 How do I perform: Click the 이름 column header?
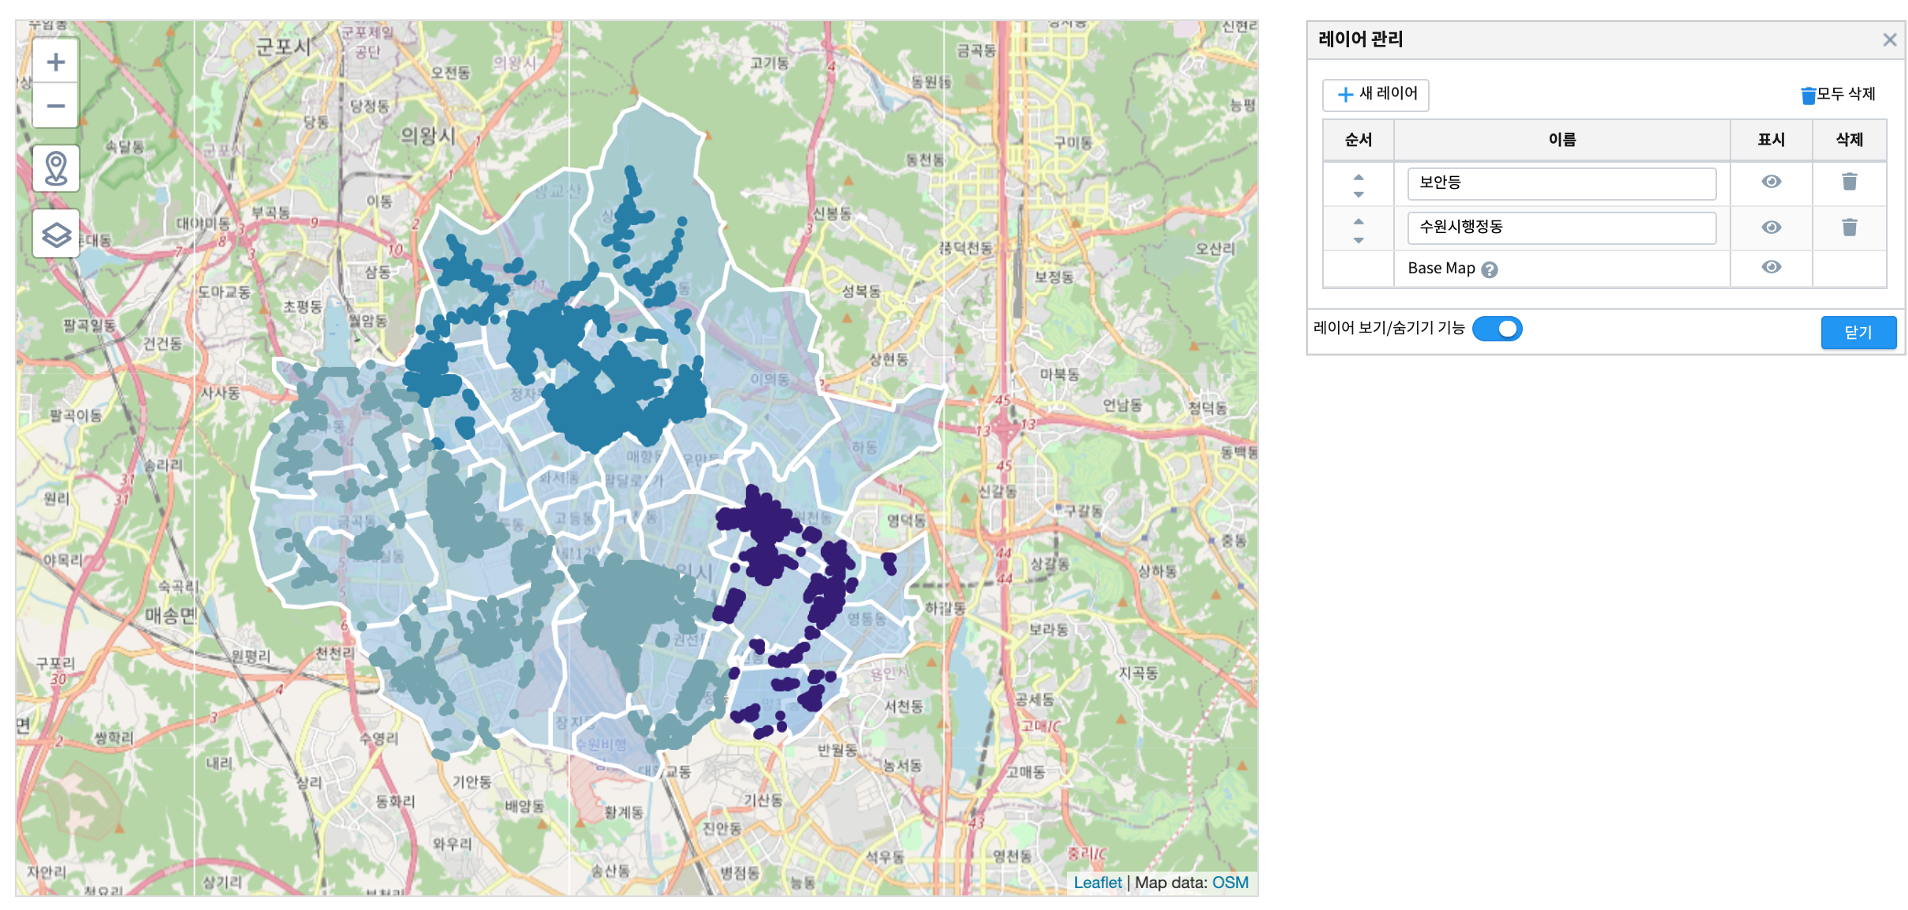(1562, 140)
